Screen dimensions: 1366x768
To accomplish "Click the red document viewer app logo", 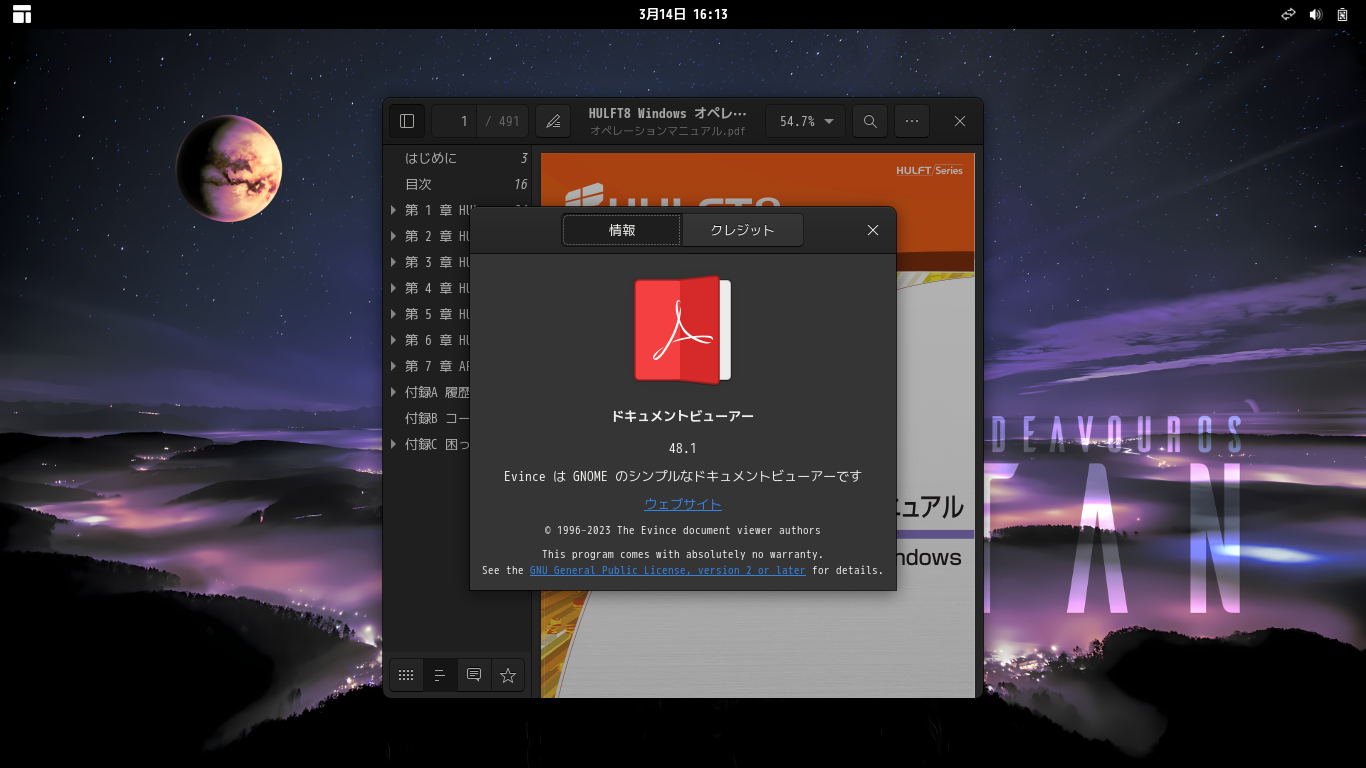I will point(683,330).
